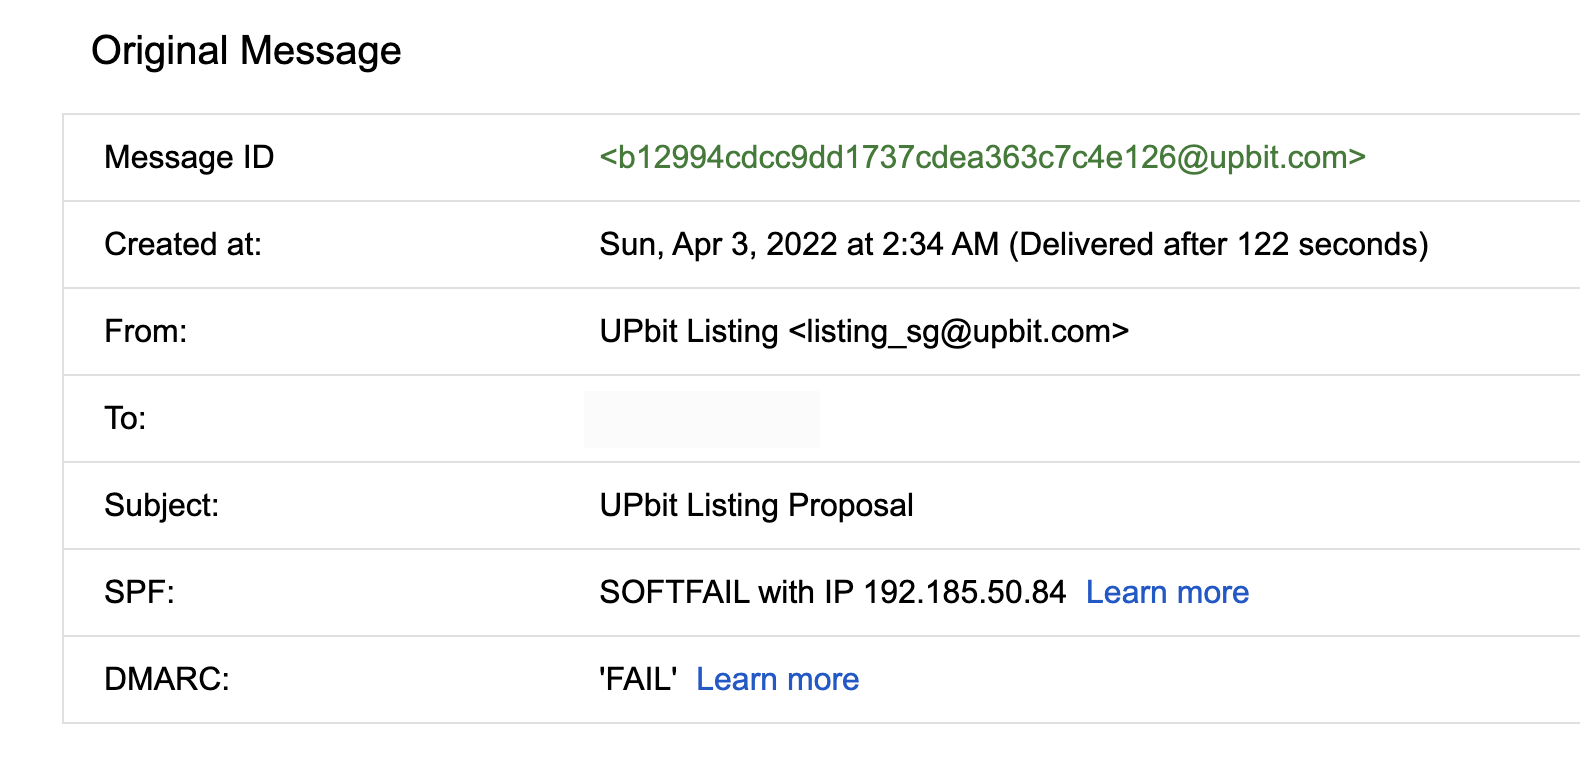The width and height of the screenshot is (1580, 764).
Task: Click the 'DMARC:' row label
Action: 167,680
